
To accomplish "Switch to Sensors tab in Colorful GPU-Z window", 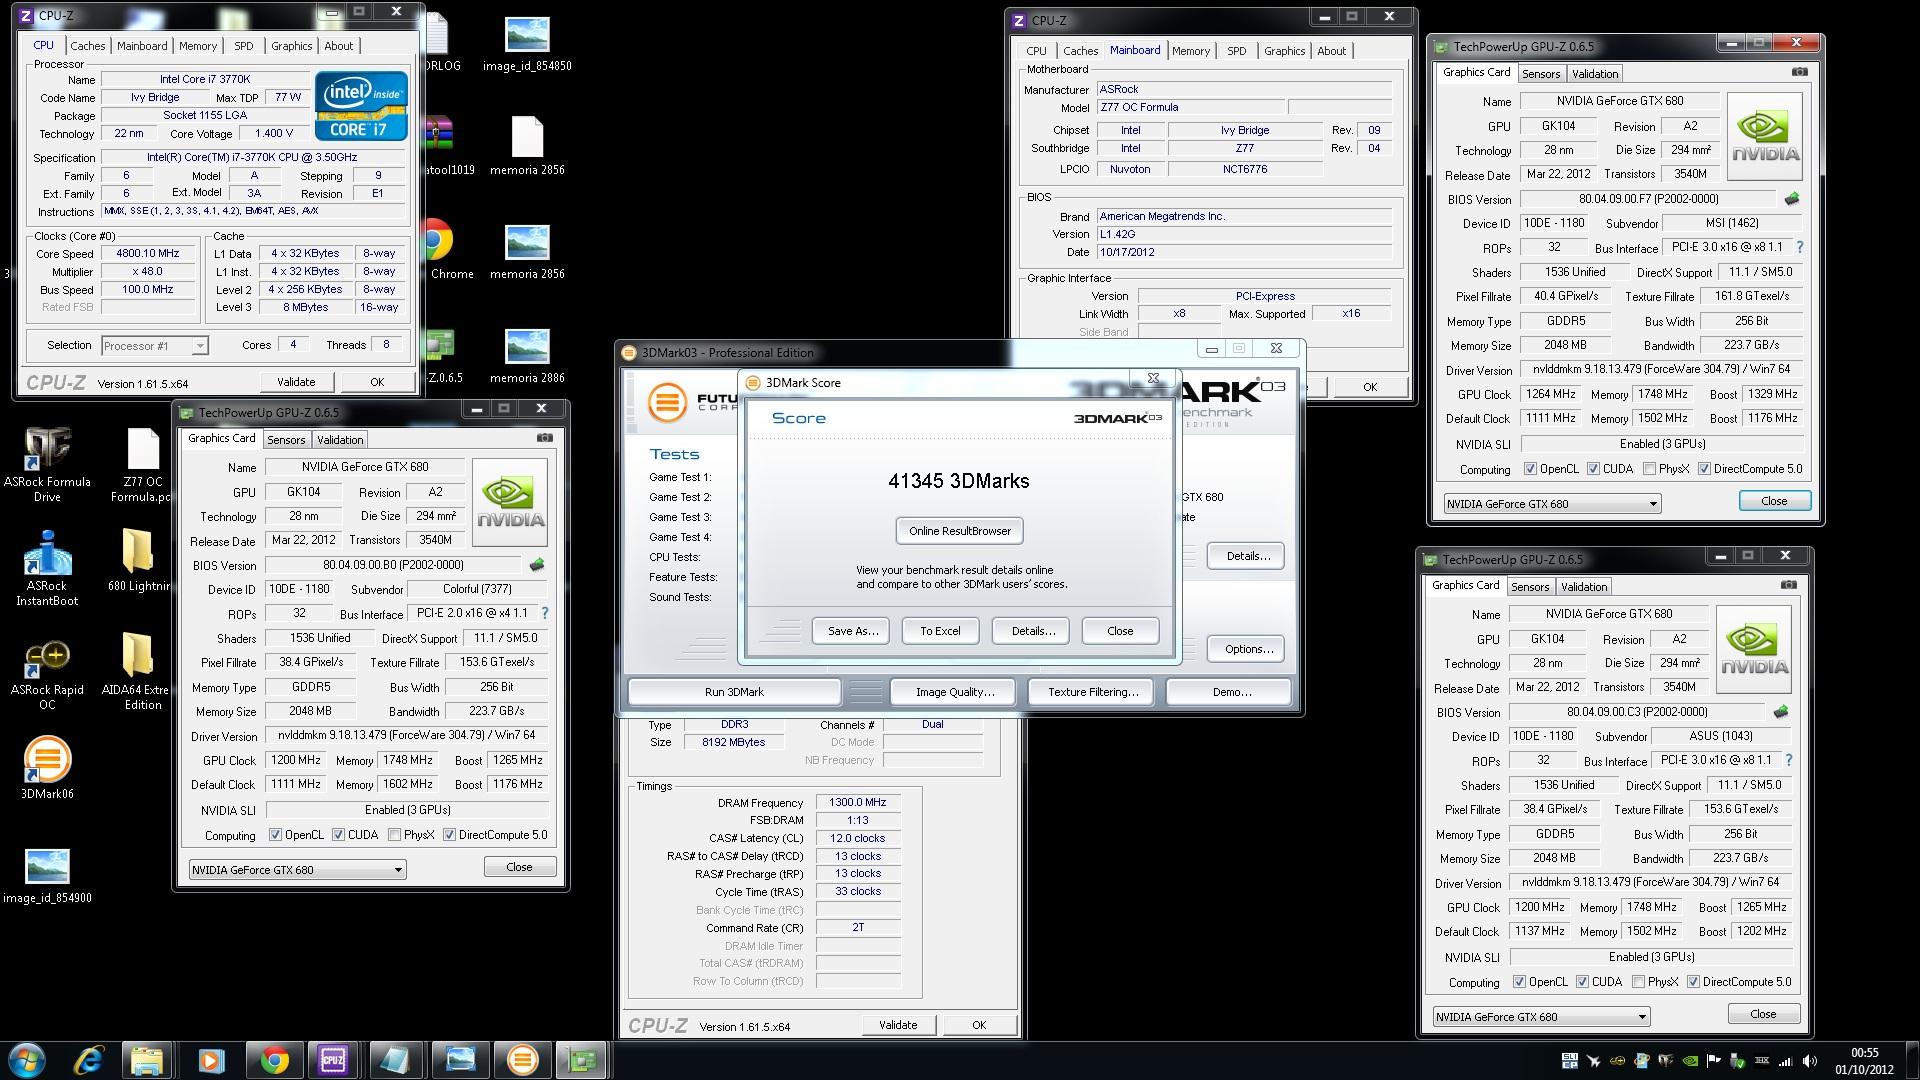I will click(x=286, y=440).
